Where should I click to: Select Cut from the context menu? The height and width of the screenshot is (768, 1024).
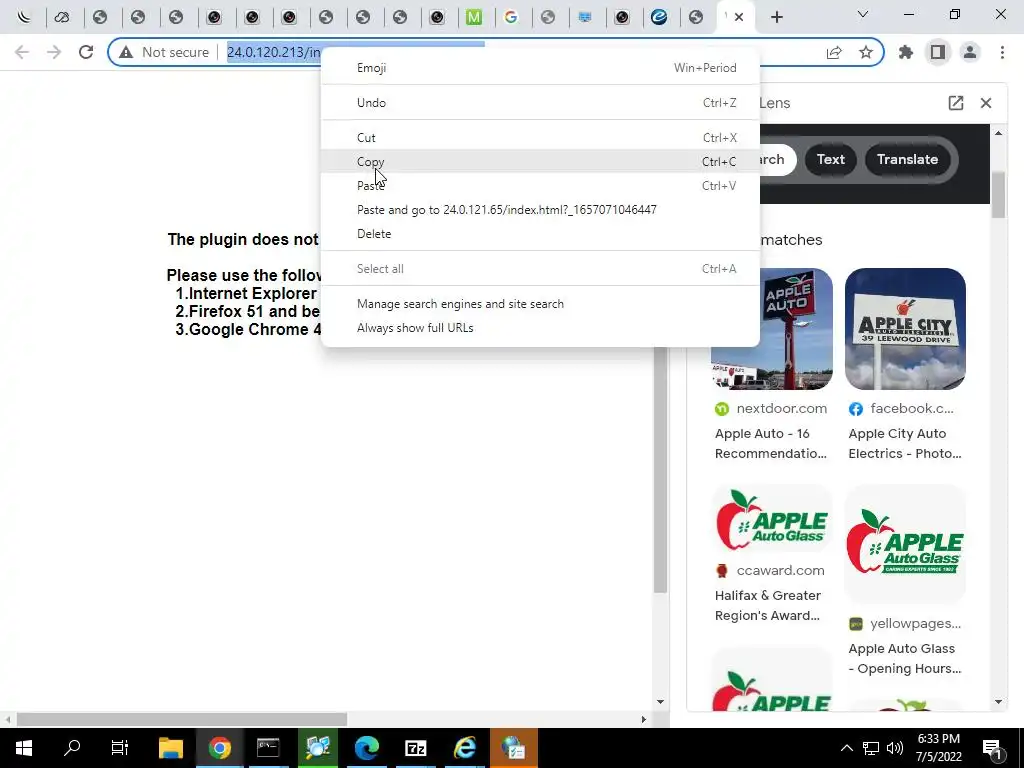[541, 138]
